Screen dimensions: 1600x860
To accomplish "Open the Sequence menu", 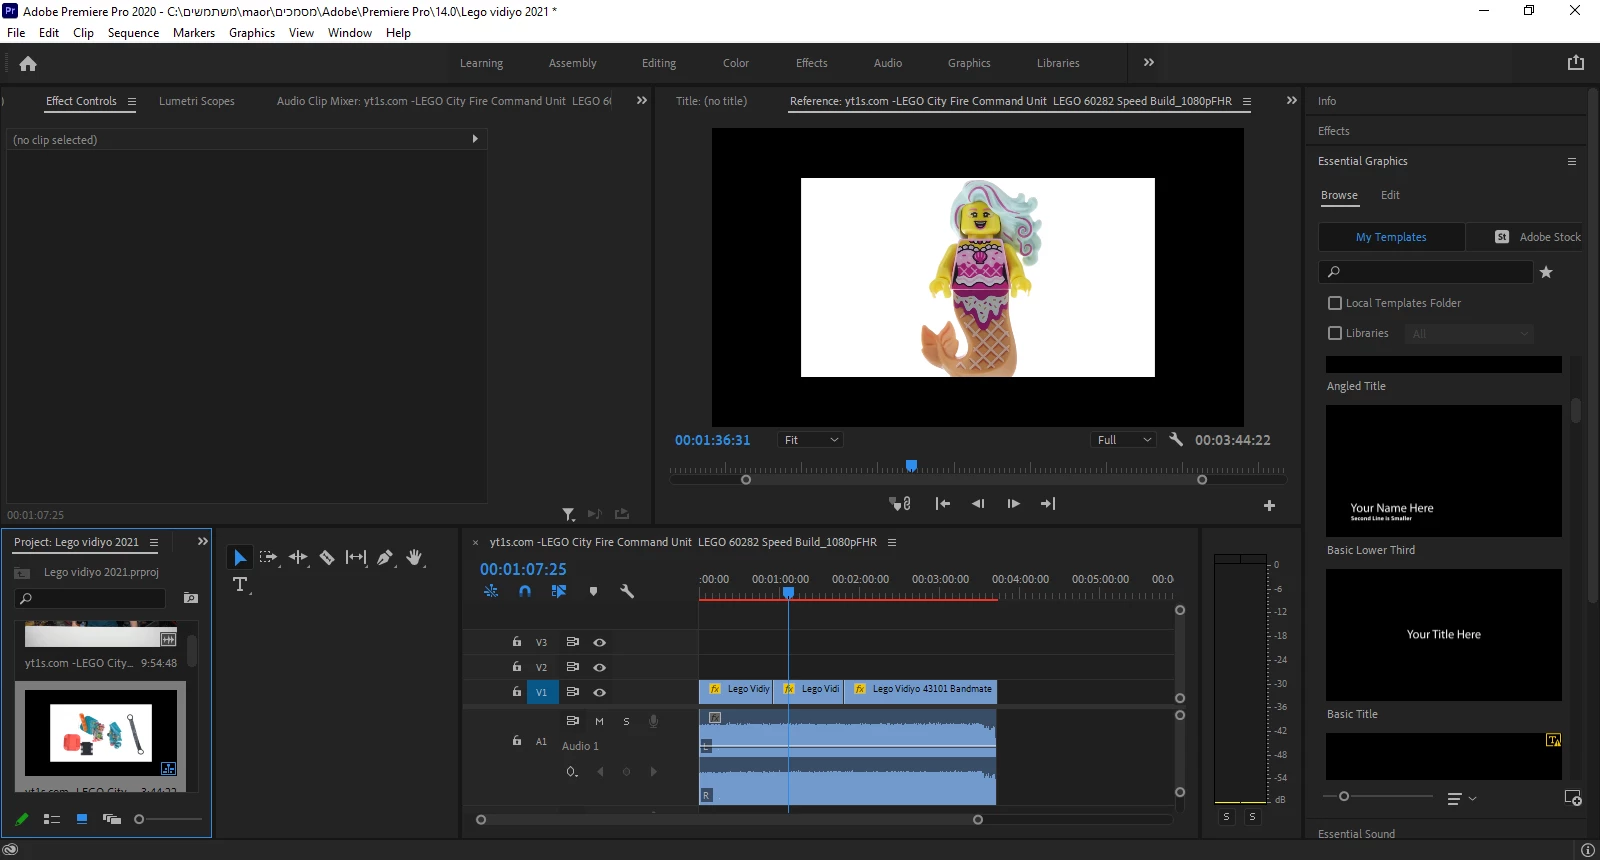I will (133, 33).
